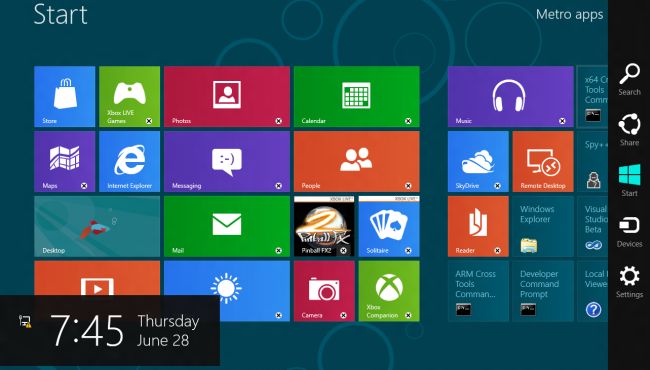Click the x badge on the People tile
Screen dimensions: 650x370
[408, 186]
